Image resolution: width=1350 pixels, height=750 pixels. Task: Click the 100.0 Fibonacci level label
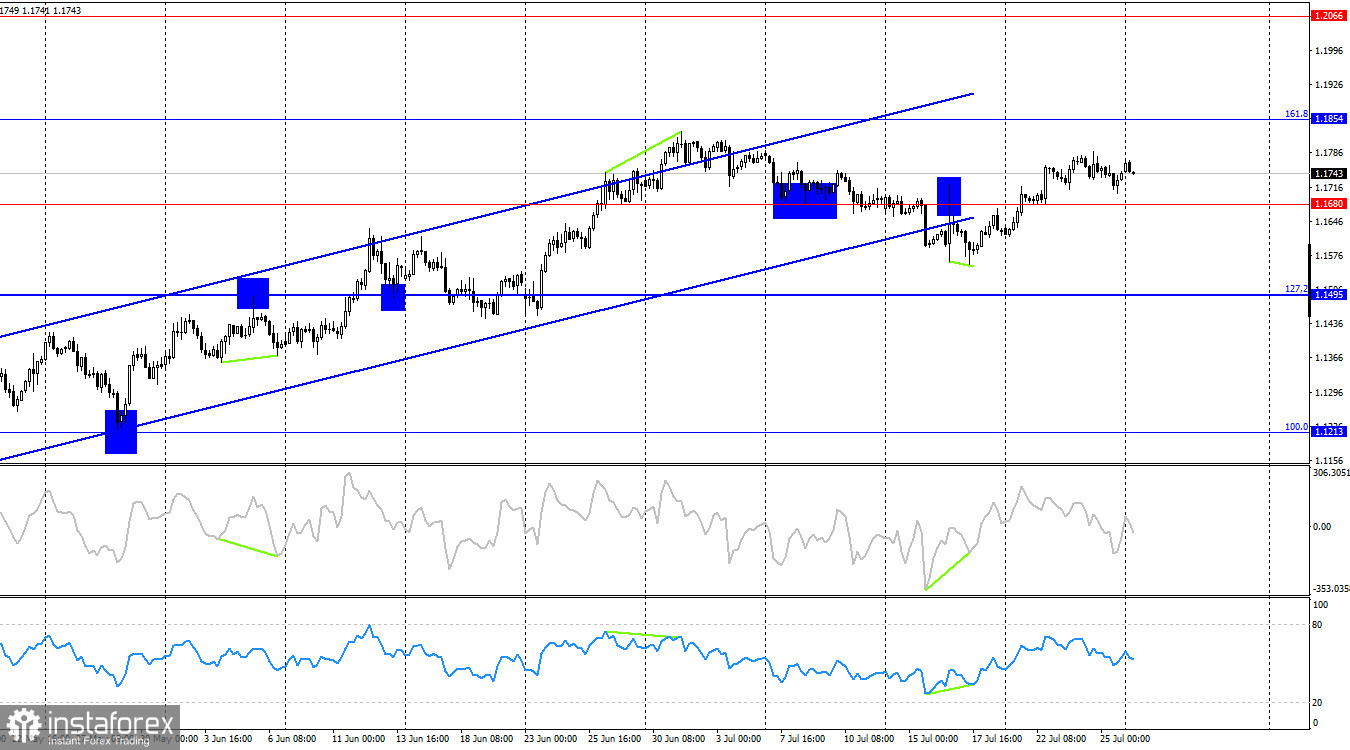1296,427
